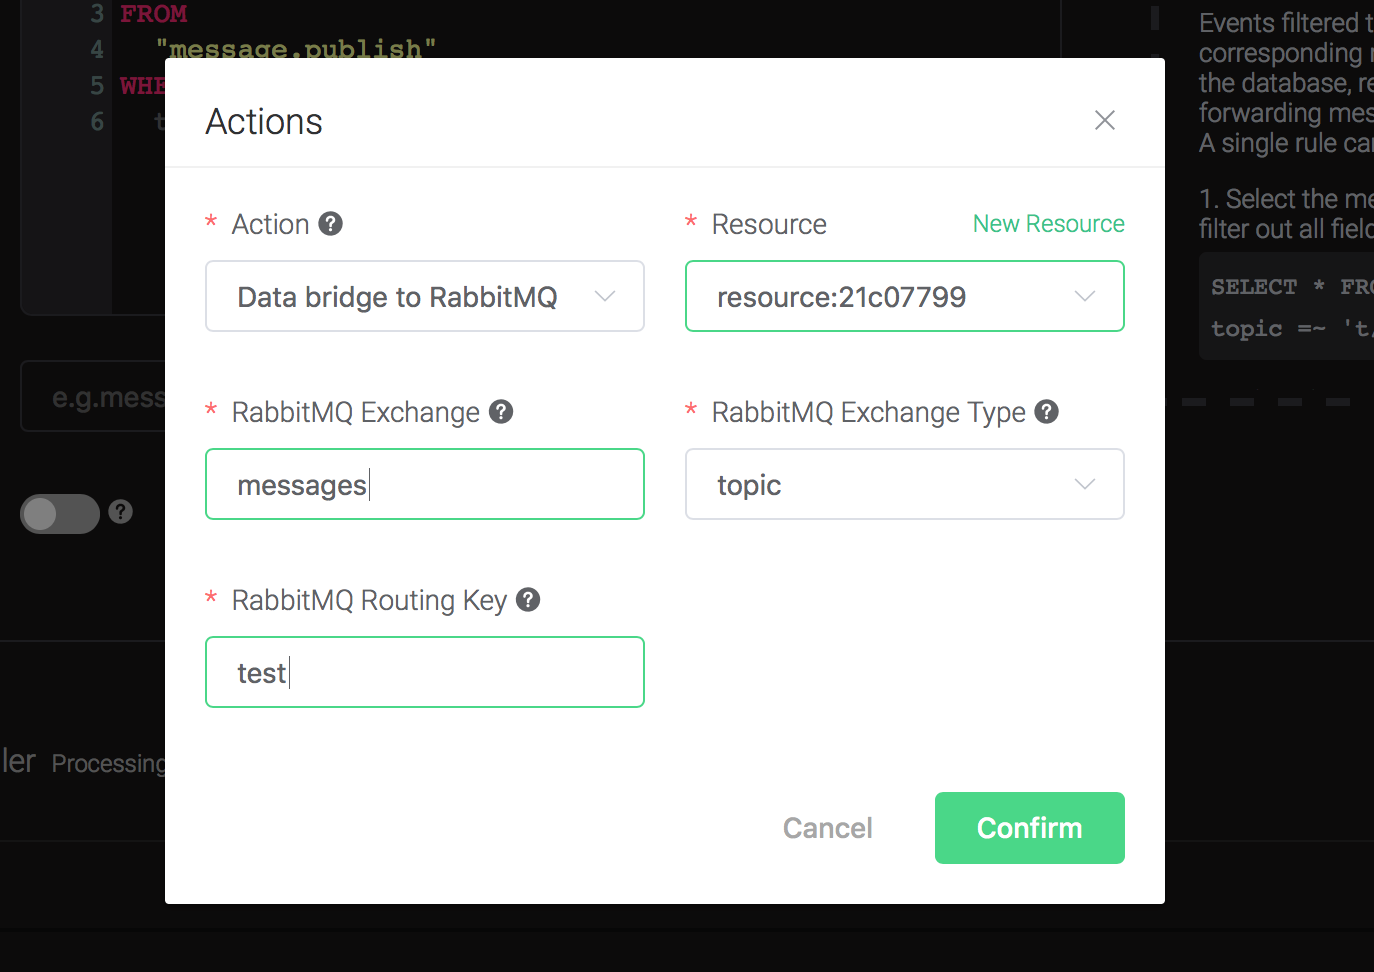1374x972 pixels.
Task: Click the 'Processing' text in background
Action: tap(108, 764)
